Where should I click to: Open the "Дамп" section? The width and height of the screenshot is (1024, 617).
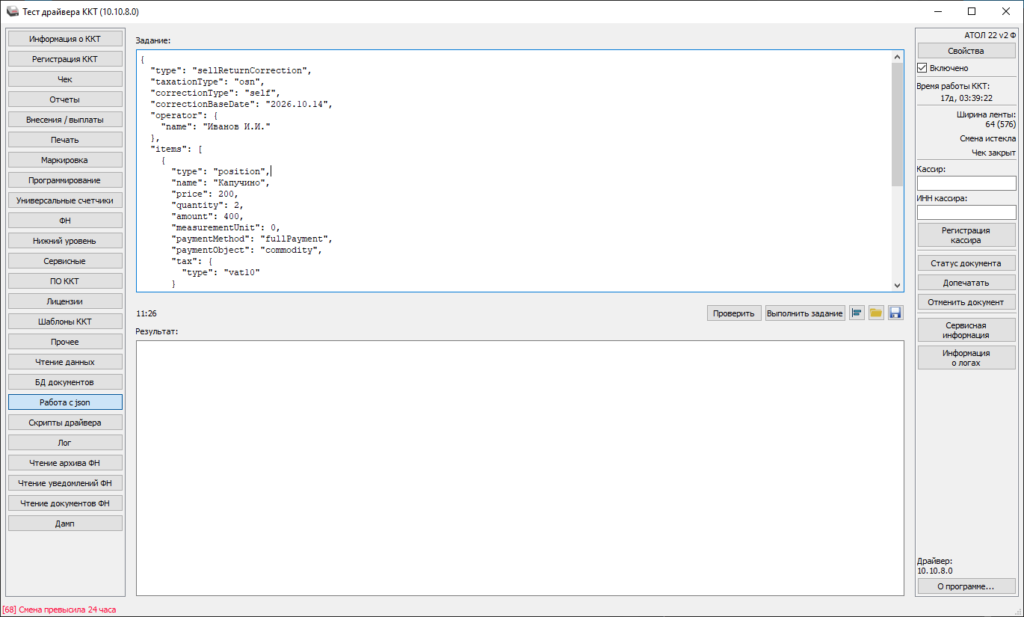65,524
